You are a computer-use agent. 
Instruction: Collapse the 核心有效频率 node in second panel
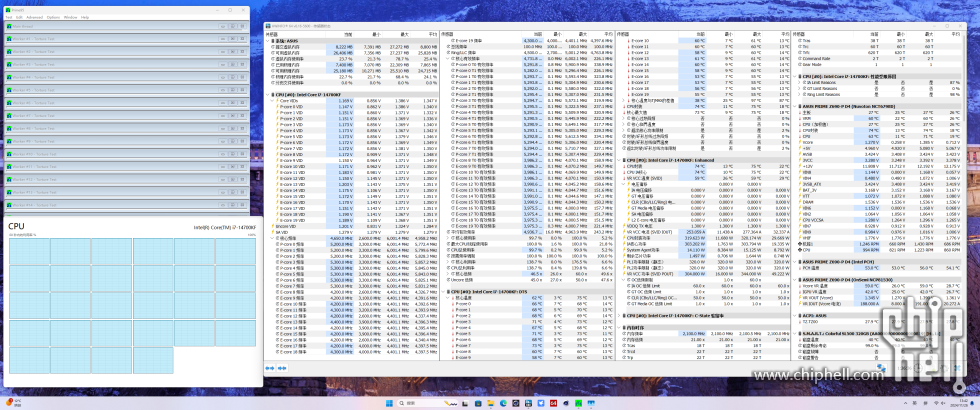tap(448, 58)
